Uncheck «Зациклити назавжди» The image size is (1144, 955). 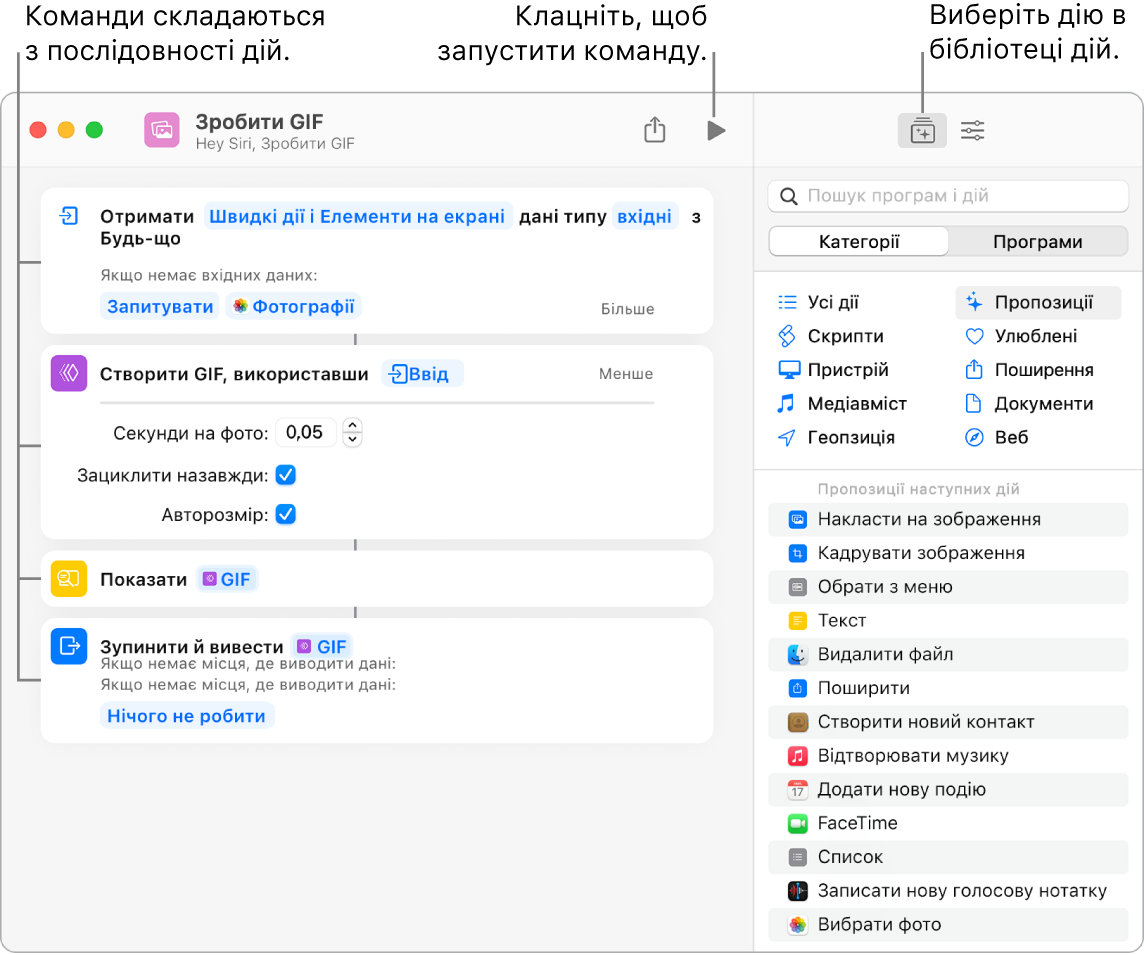[285, 474]
